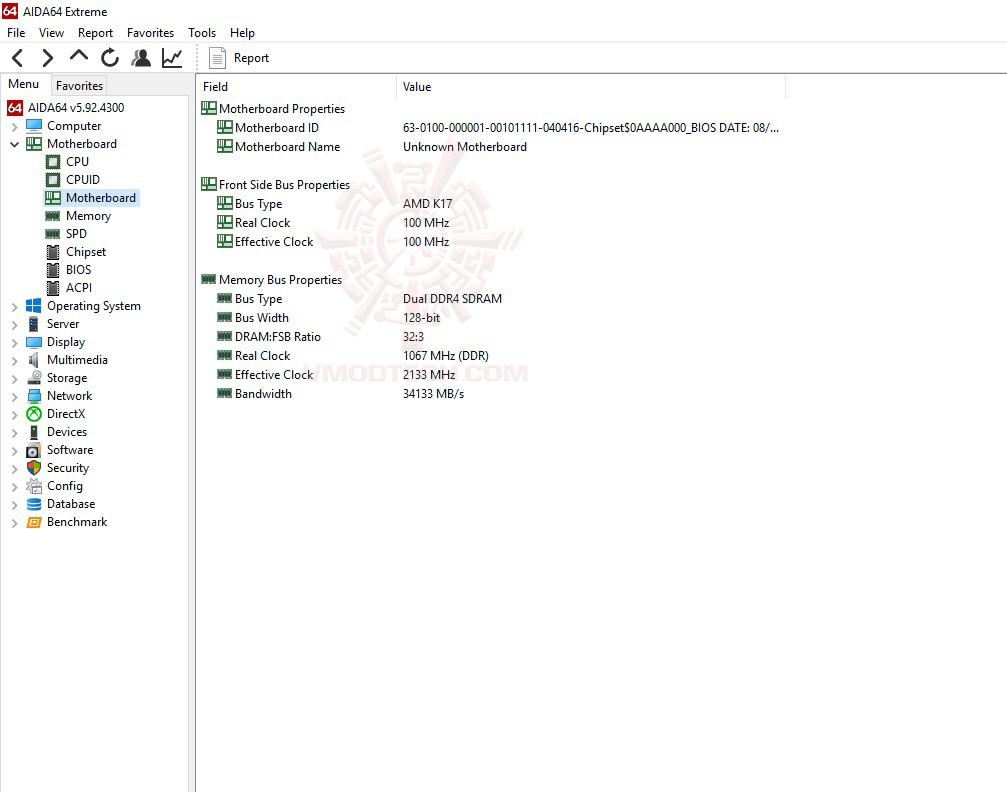Screen dimensions: 1007x792
Task: Open the graph chart toolbar icon
Action: tap(171, 58)
